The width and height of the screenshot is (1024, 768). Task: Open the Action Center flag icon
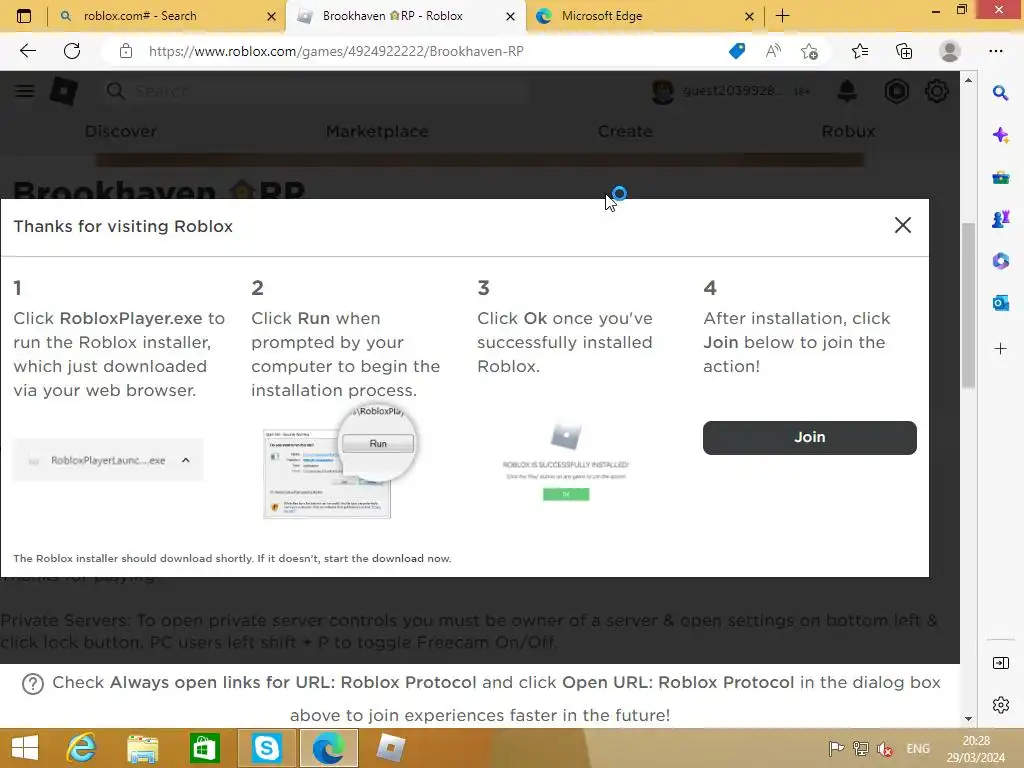836,749
